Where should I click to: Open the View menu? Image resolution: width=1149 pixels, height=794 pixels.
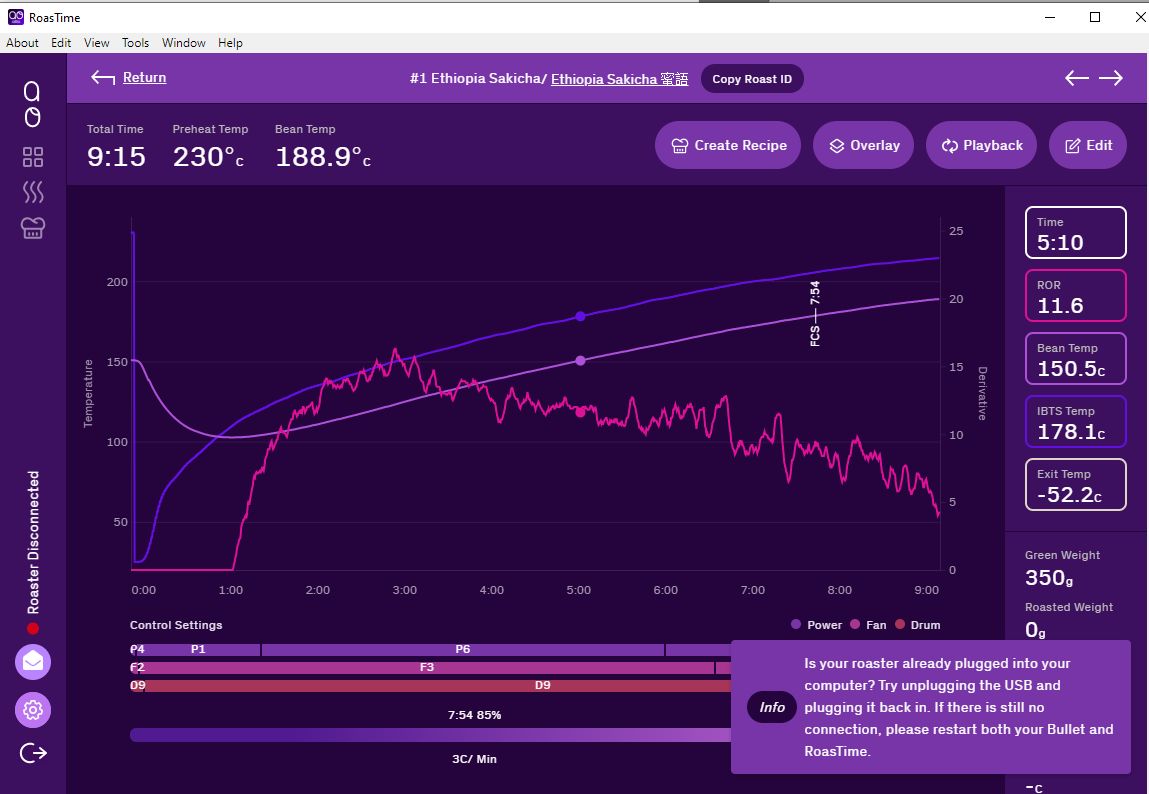tap(97, 43)
